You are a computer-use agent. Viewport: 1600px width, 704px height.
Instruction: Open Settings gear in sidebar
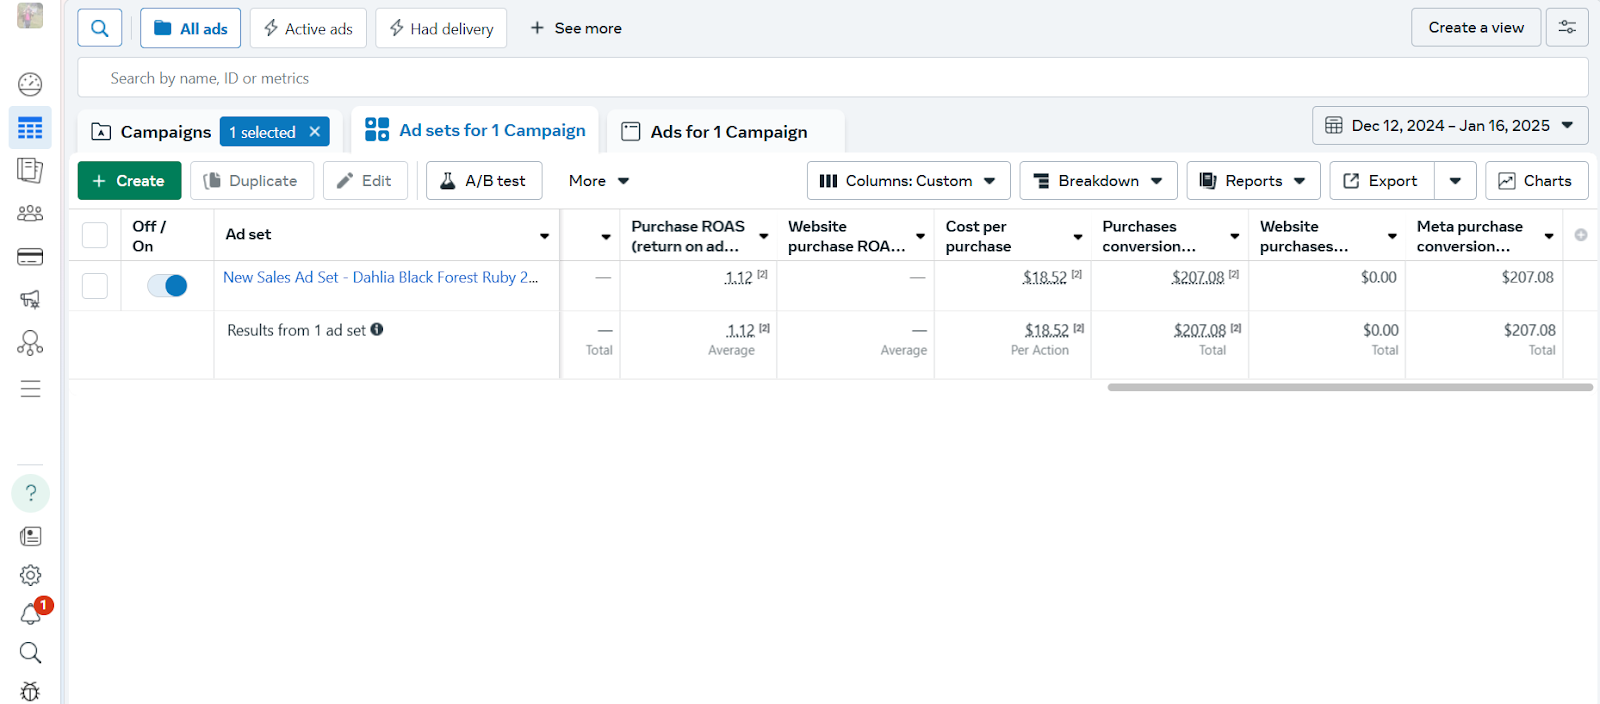tap(30, 575)
